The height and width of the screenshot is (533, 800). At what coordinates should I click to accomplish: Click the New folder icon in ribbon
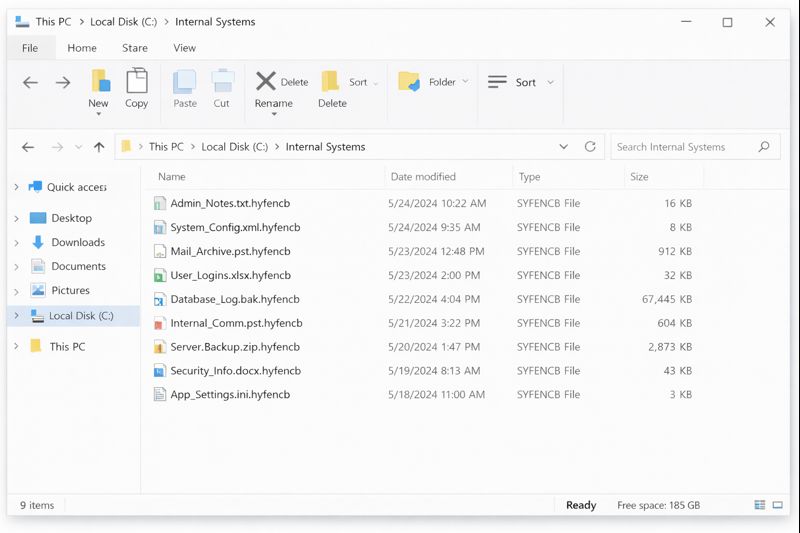(x=99, y=82)
